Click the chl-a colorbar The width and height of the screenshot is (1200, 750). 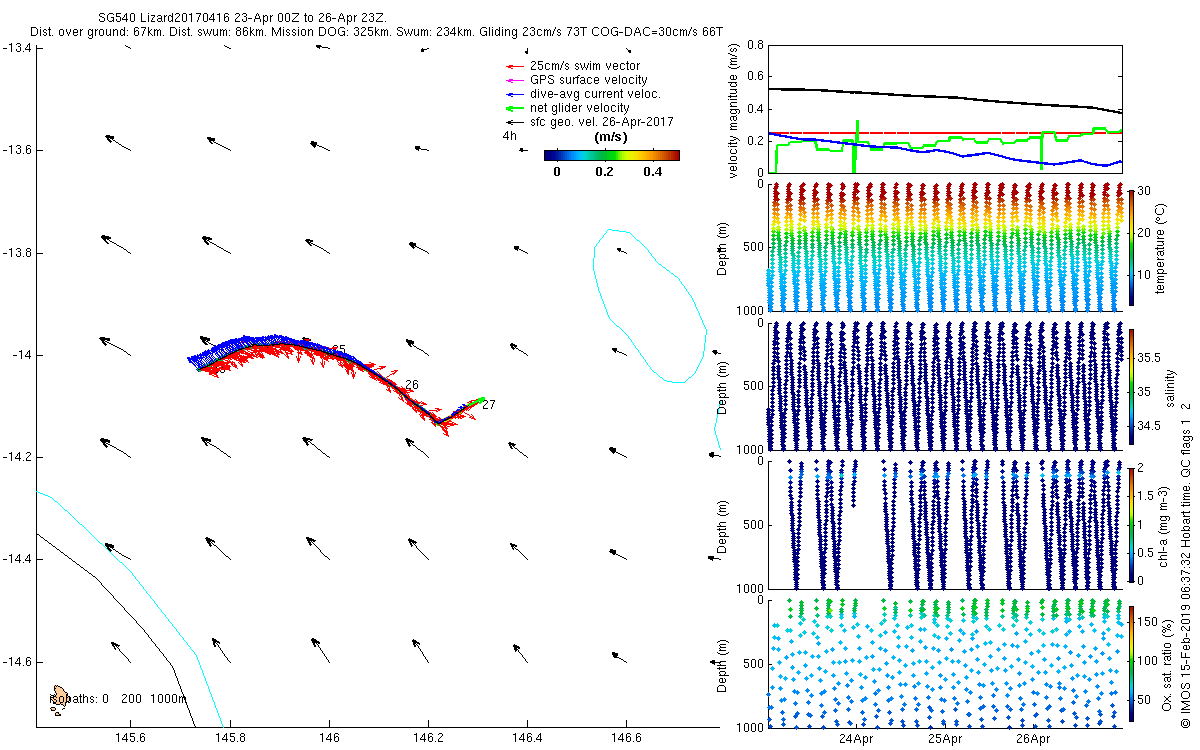pyautogui.click(x=1131, y=523)
